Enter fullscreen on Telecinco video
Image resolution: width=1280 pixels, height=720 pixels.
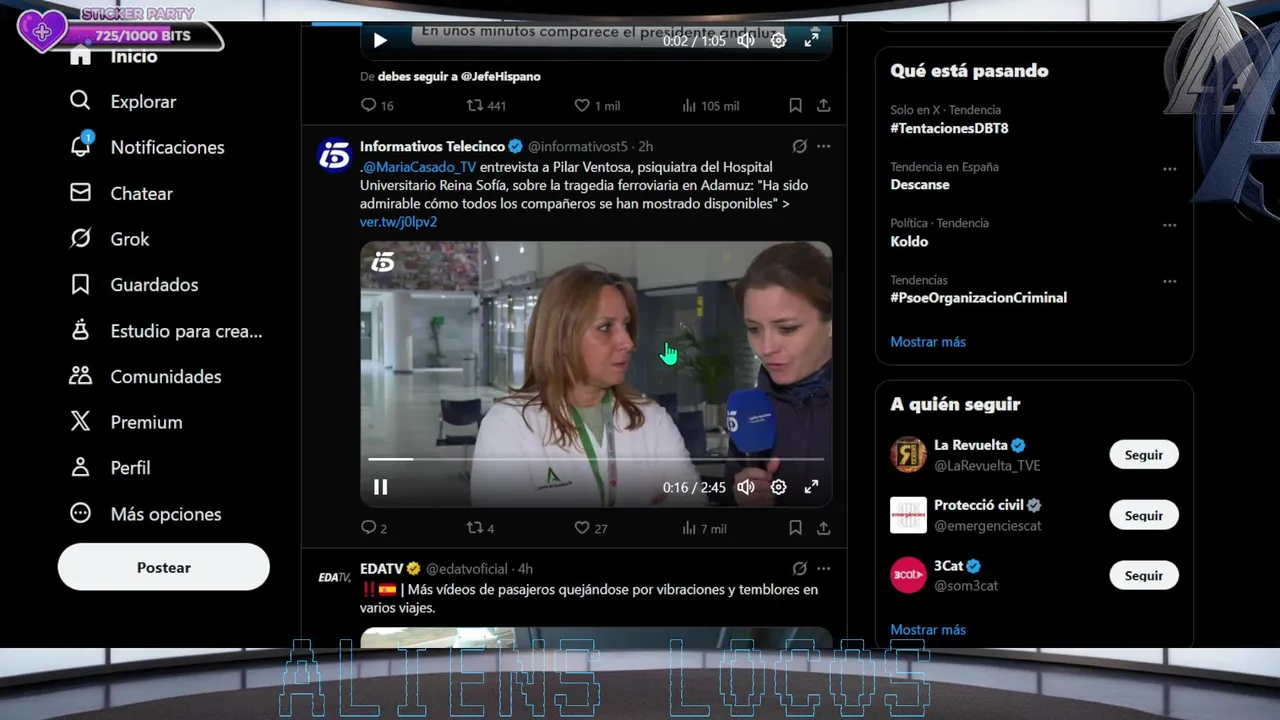click(812, 487)
